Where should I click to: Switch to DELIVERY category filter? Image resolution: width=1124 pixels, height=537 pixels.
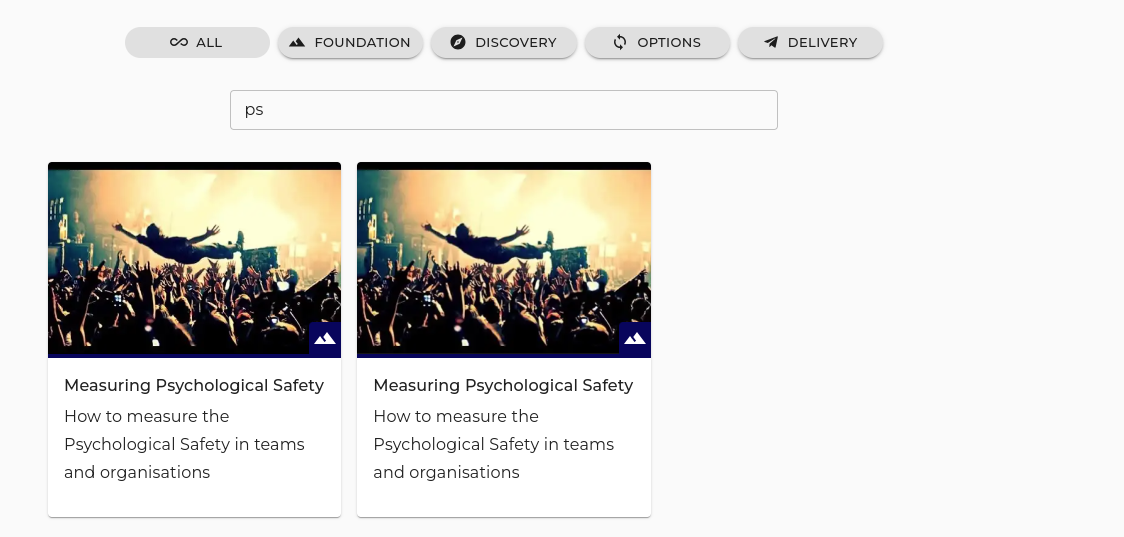[x=810, y=42]
